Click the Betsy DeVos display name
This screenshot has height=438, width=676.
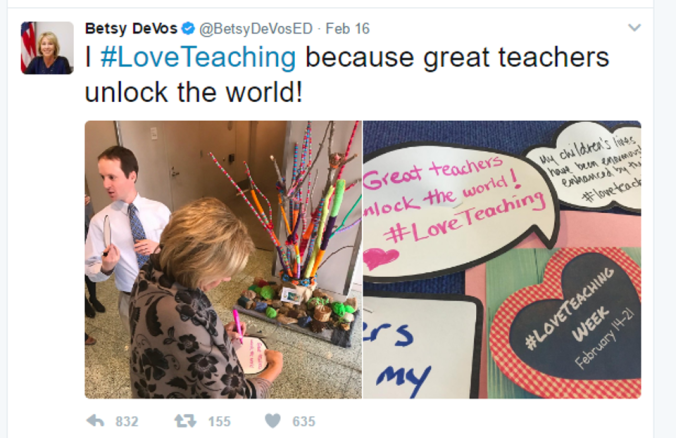click(x=131, y=28)
